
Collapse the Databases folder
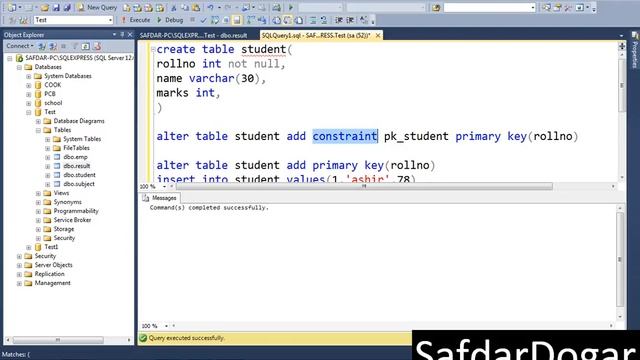[19, 67]
